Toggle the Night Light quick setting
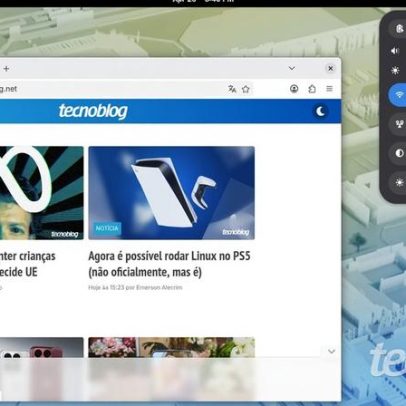This screenshot has width=406, height=406. (397, 182)
